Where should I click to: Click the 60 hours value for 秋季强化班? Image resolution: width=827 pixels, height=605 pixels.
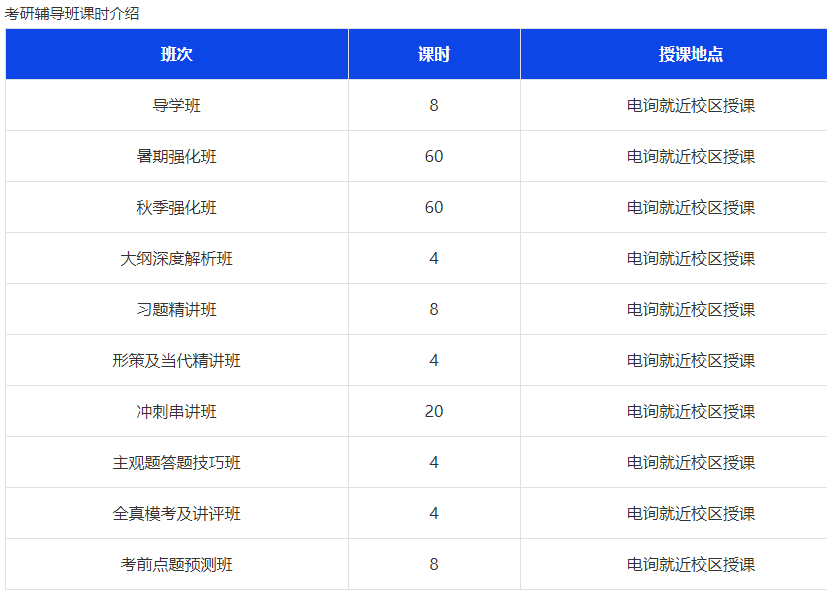[433, 207]
